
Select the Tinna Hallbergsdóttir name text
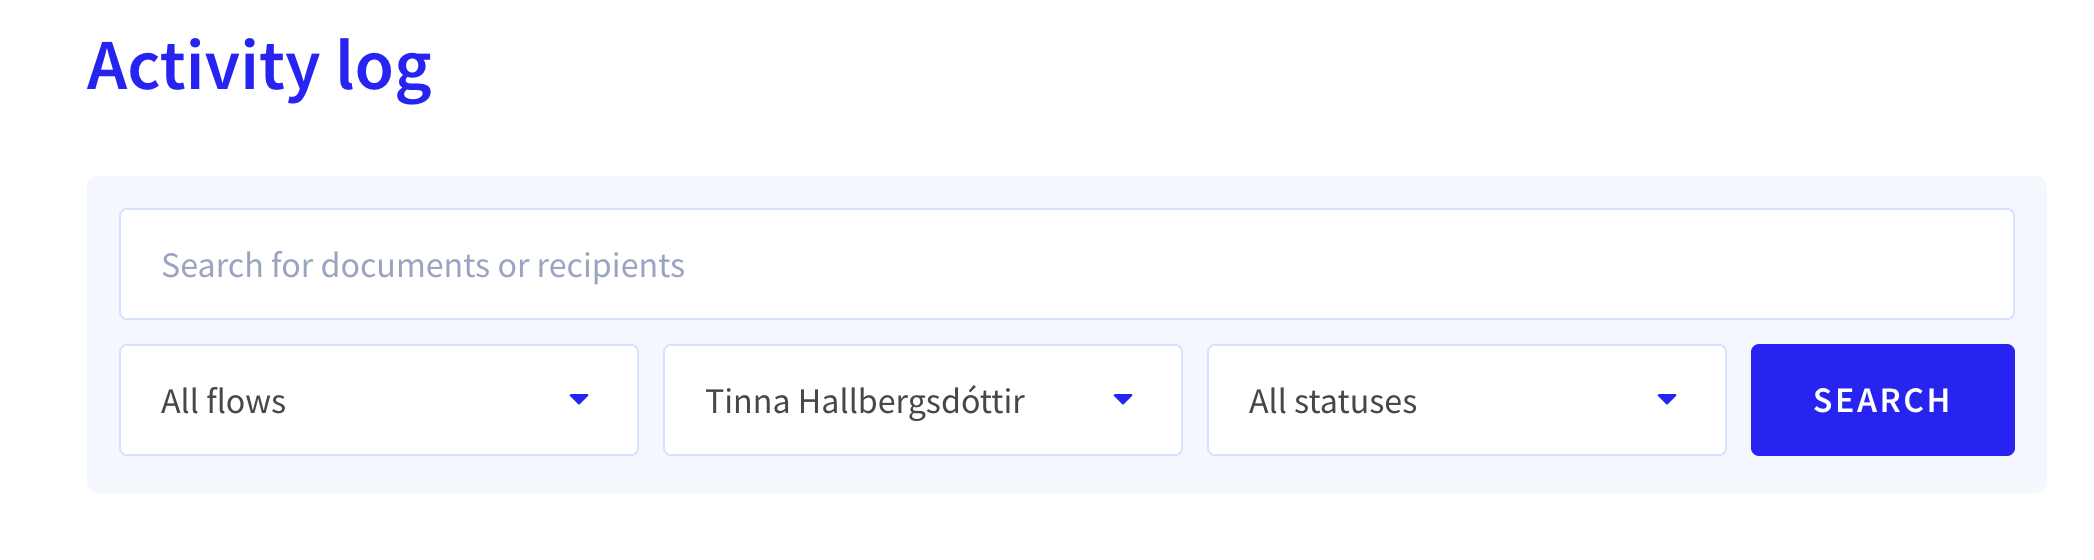tap(865, 402)
